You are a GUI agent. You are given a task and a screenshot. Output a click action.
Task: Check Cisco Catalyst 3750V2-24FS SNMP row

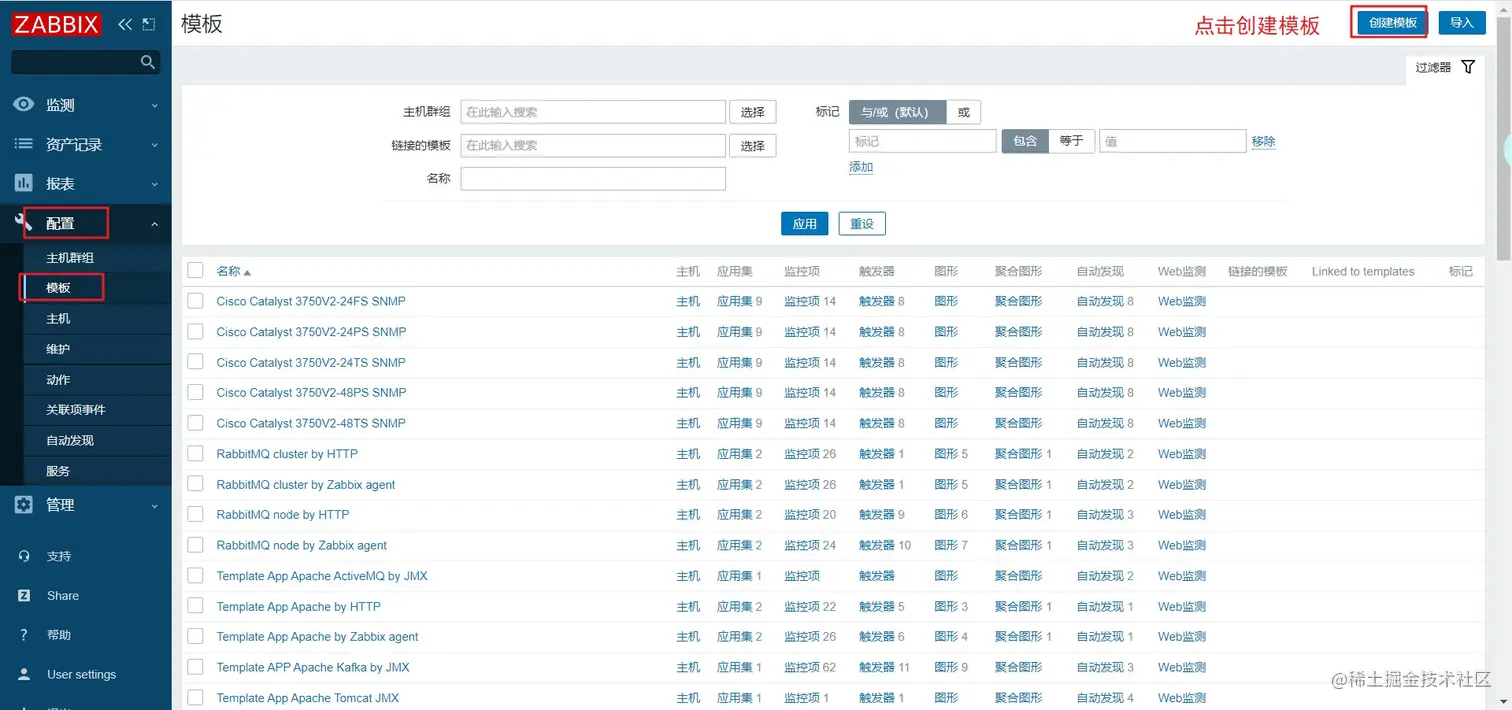click(x=195, y=301)
